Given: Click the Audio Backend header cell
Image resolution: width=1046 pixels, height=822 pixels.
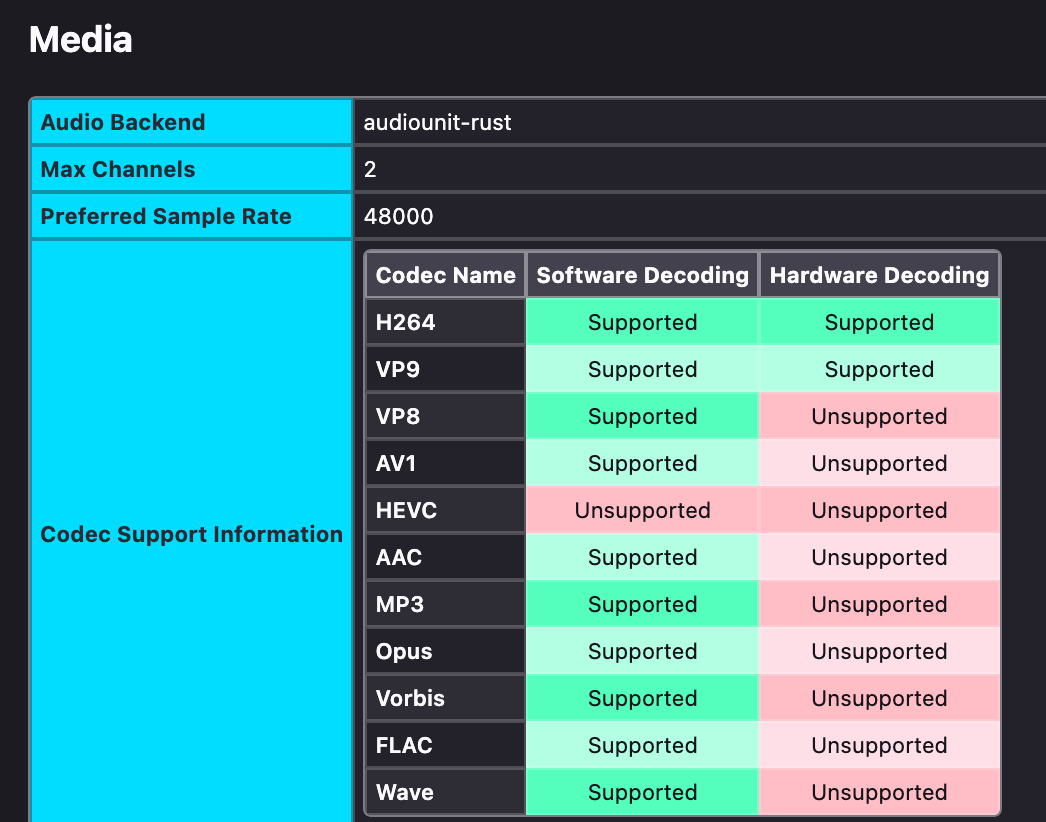Looking at the screenshot, I should click(191, 122).
